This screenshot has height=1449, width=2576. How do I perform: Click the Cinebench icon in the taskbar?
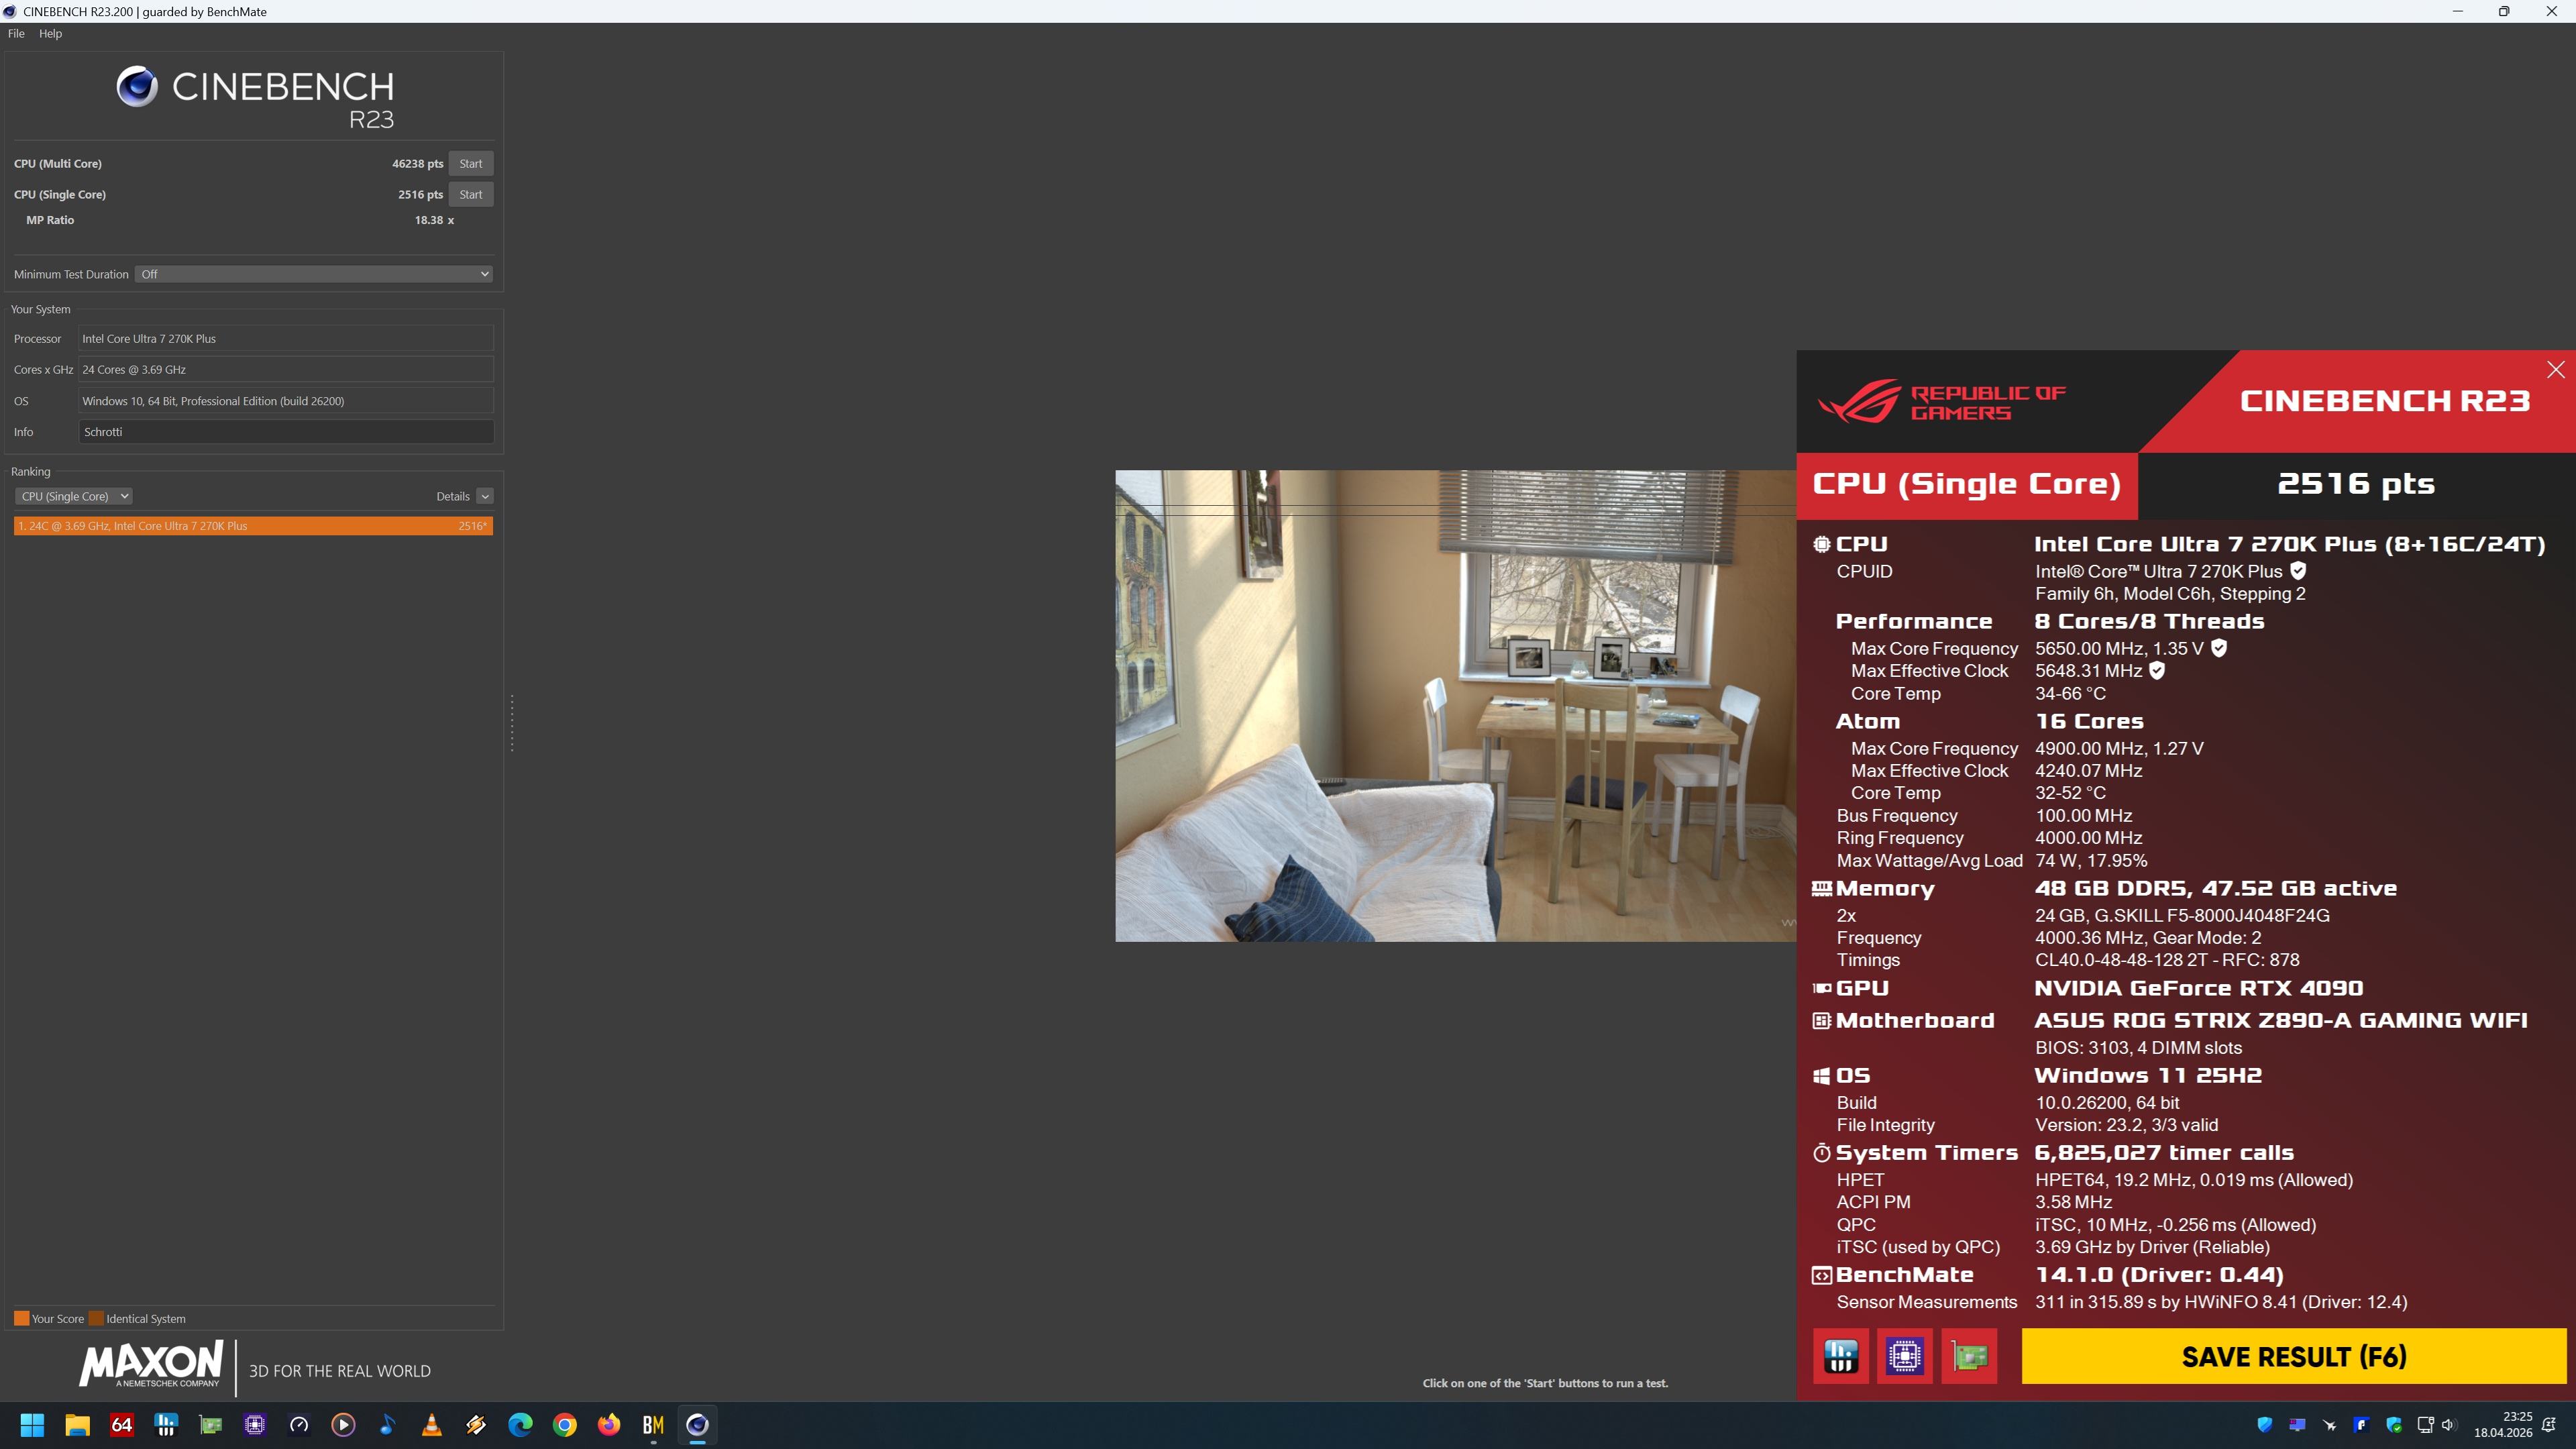pos(697,1424)
